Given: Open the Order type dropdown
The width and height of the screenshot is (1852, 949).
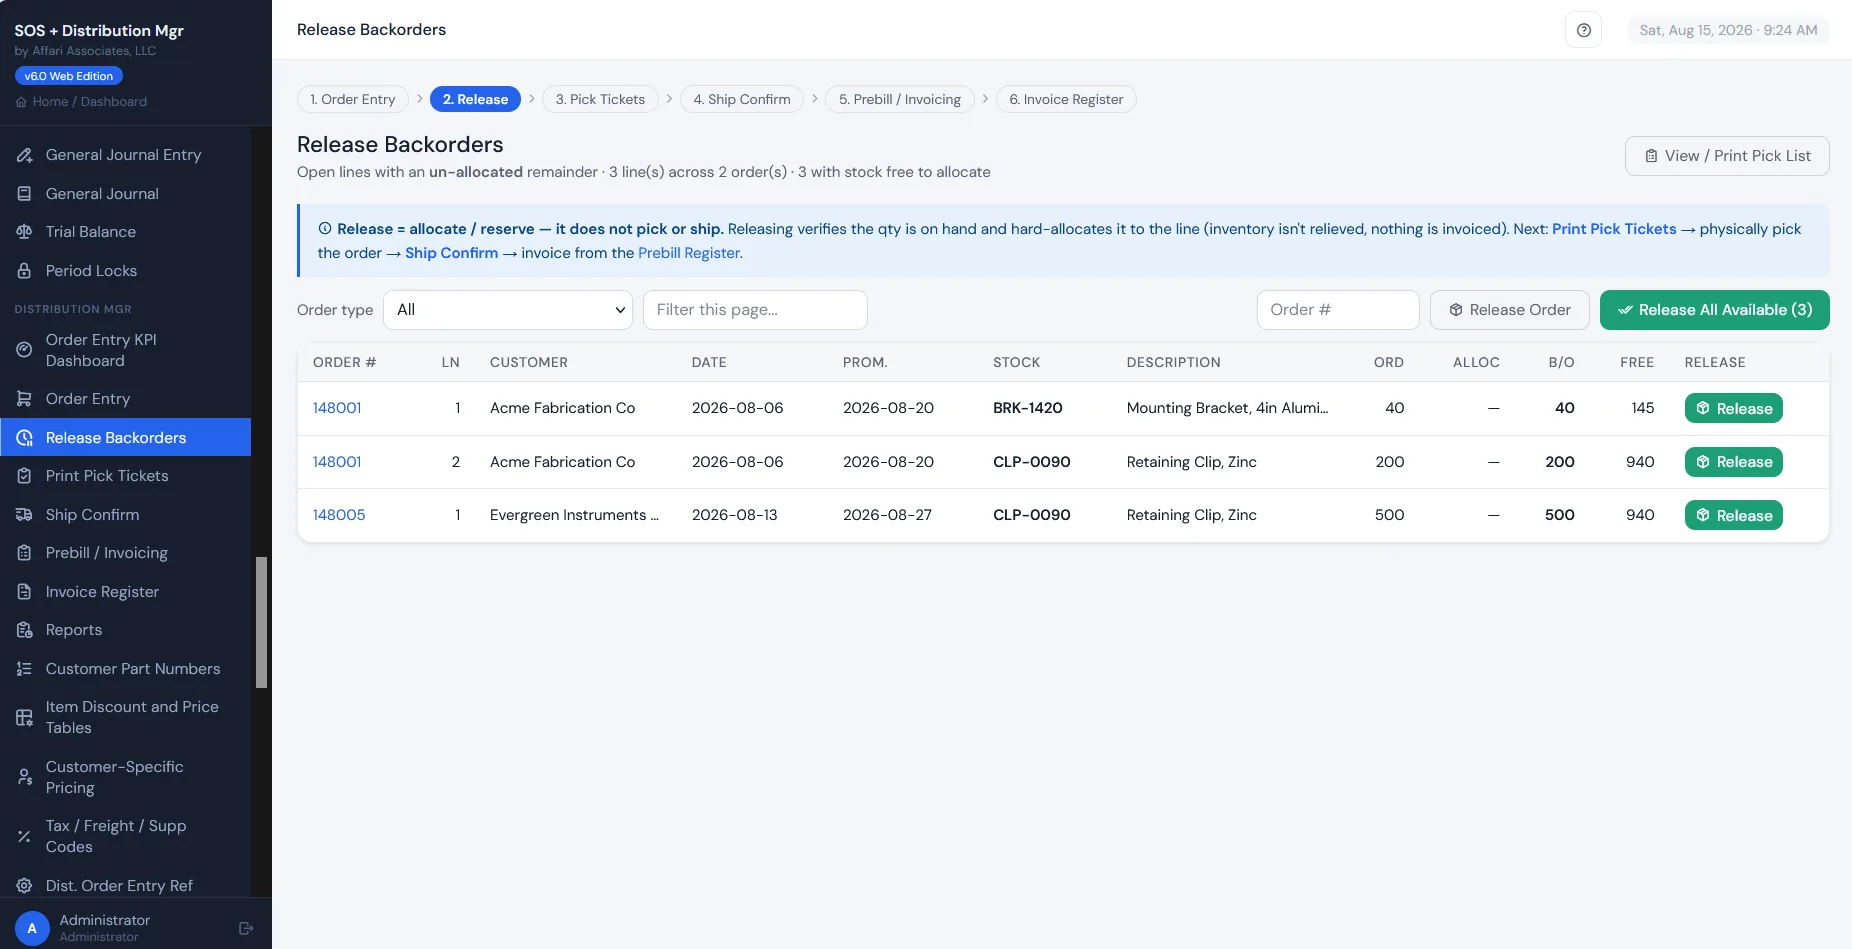Looking at the screenshot, I should [x=508, y=310].
